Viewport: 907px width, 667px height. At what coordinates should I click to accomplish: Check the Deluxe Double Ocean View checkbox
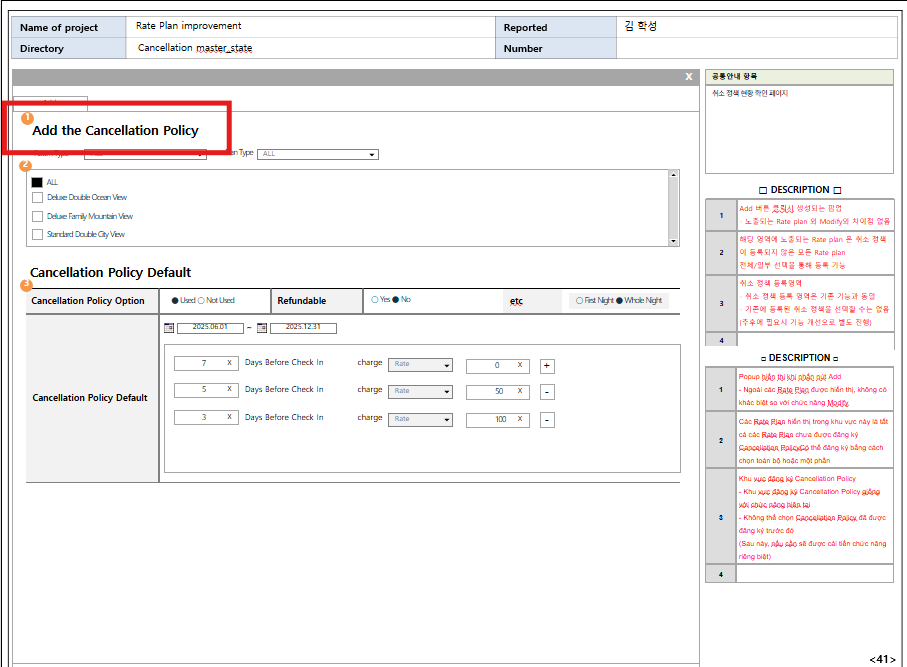tap(37, 198)
